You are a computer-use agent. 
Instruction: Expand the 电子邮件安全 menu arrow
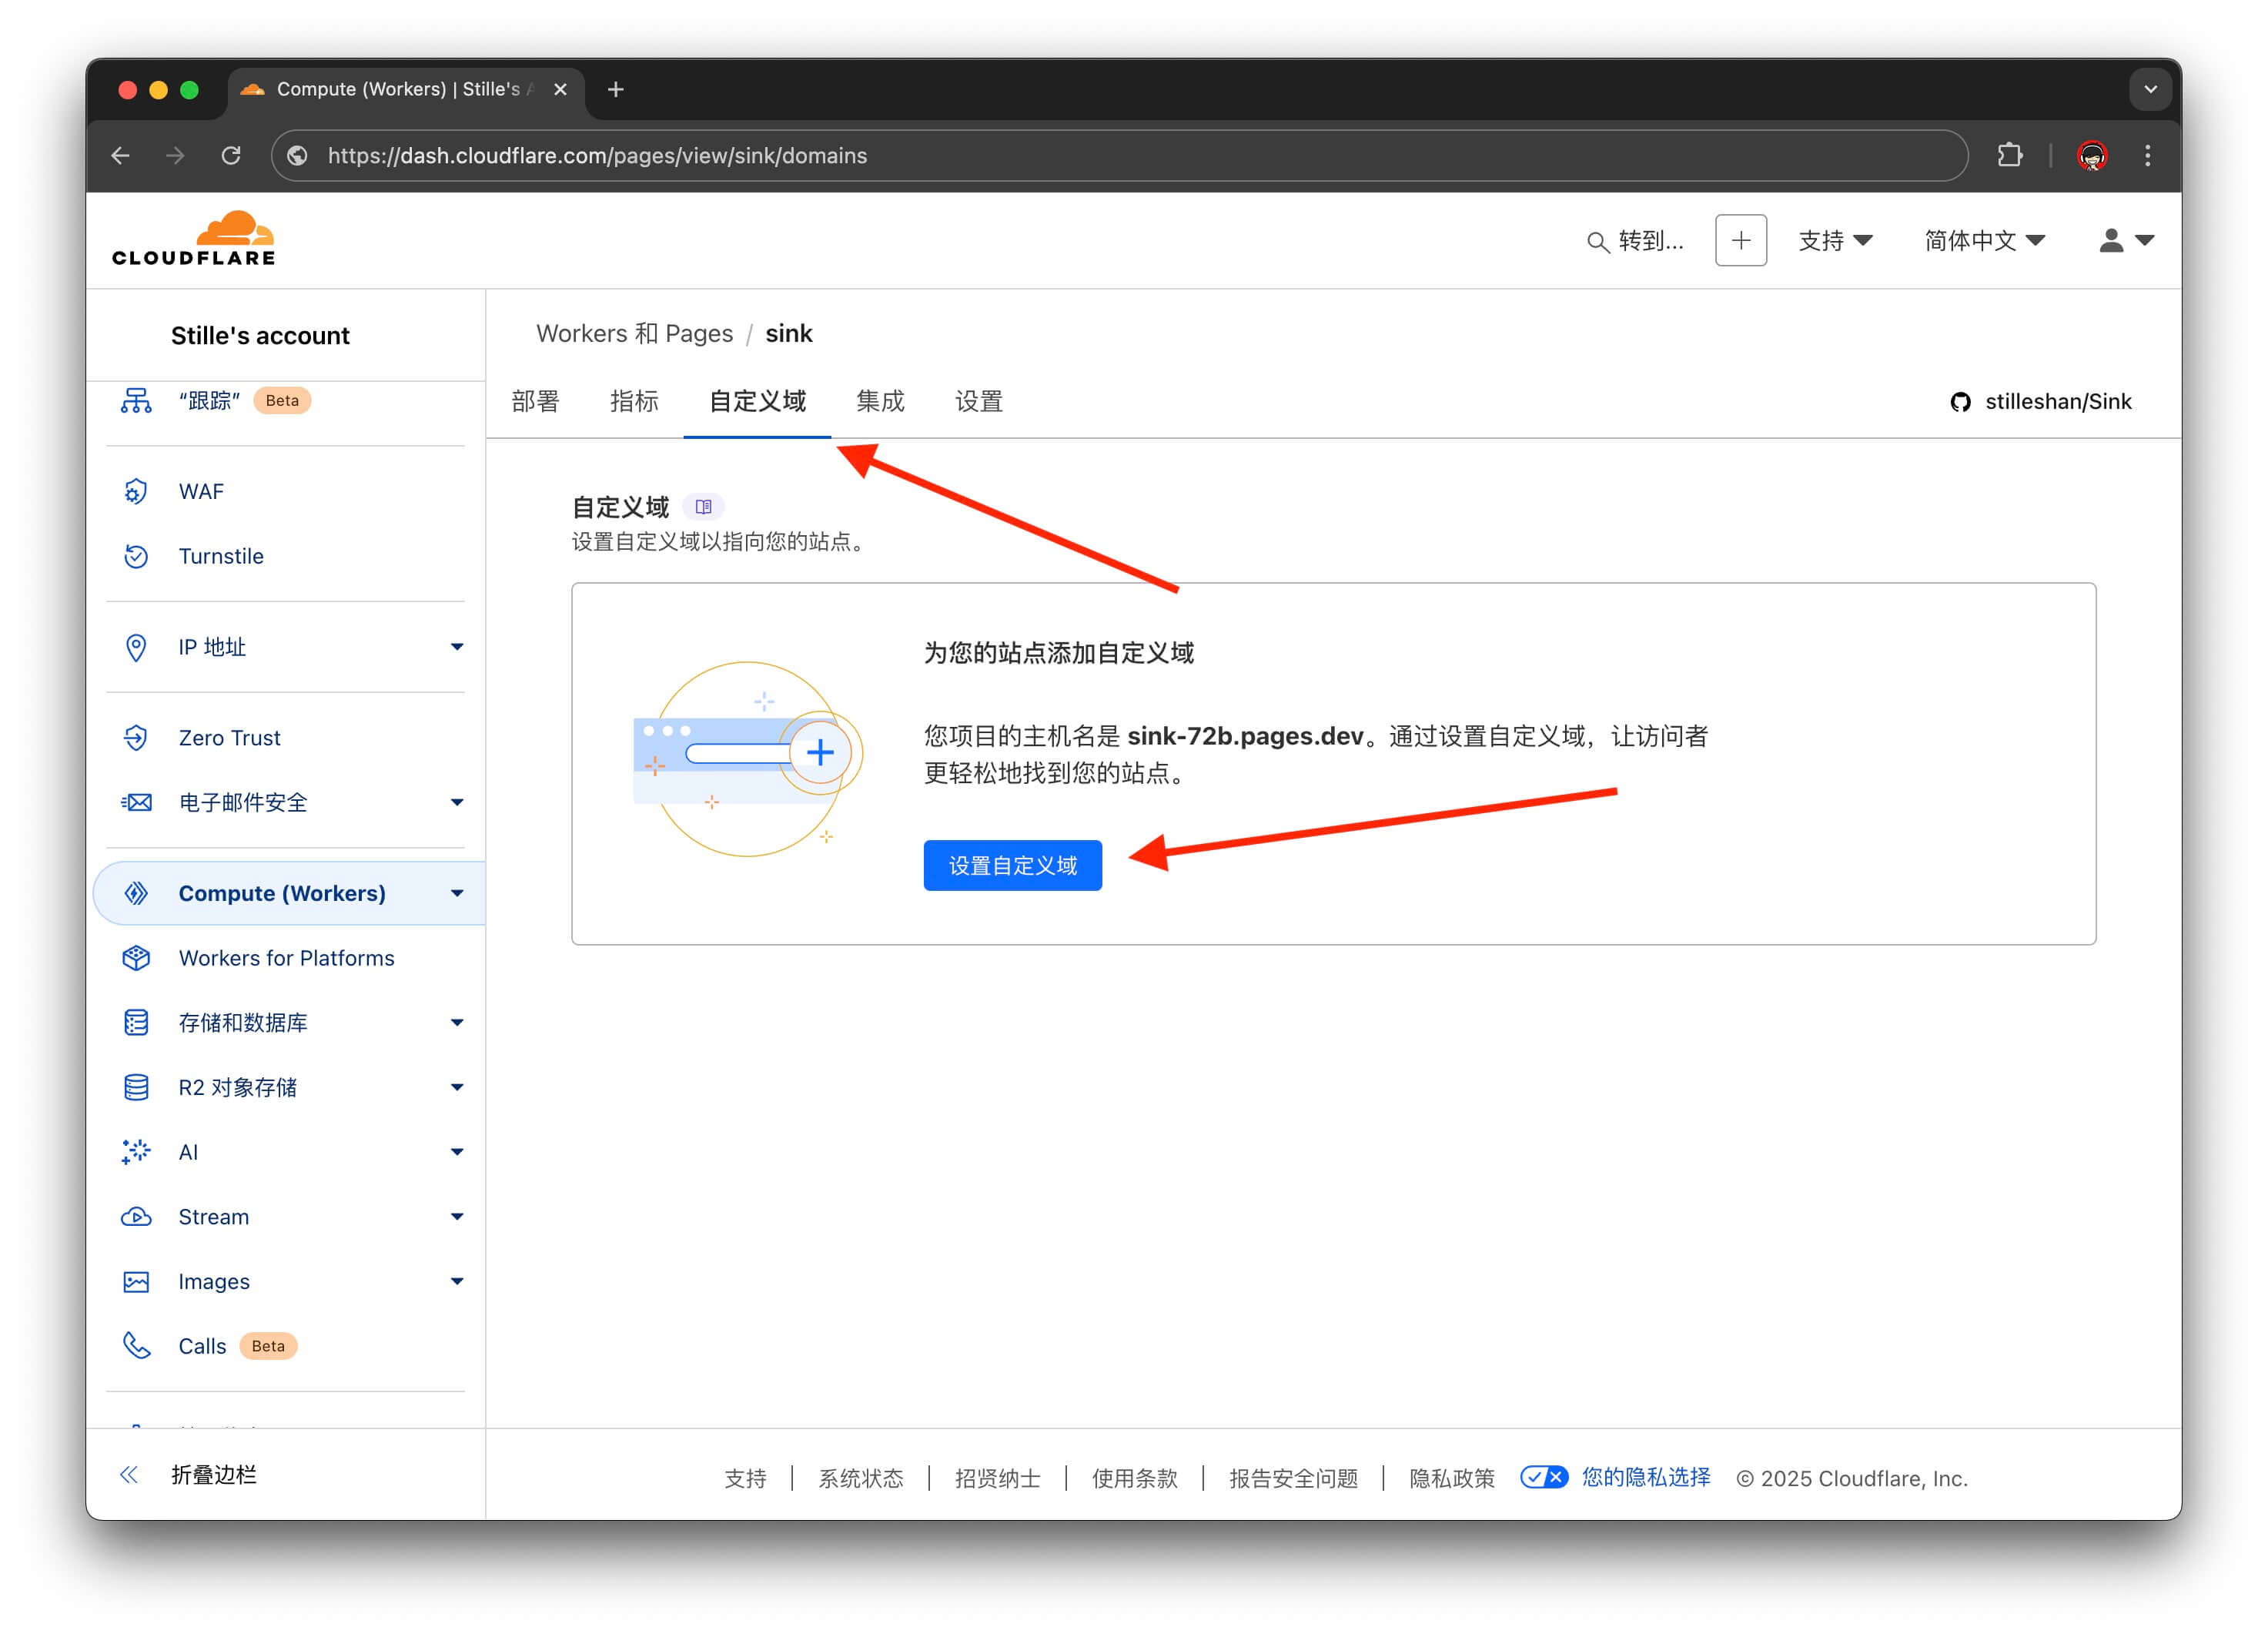[x=457, y=802]
